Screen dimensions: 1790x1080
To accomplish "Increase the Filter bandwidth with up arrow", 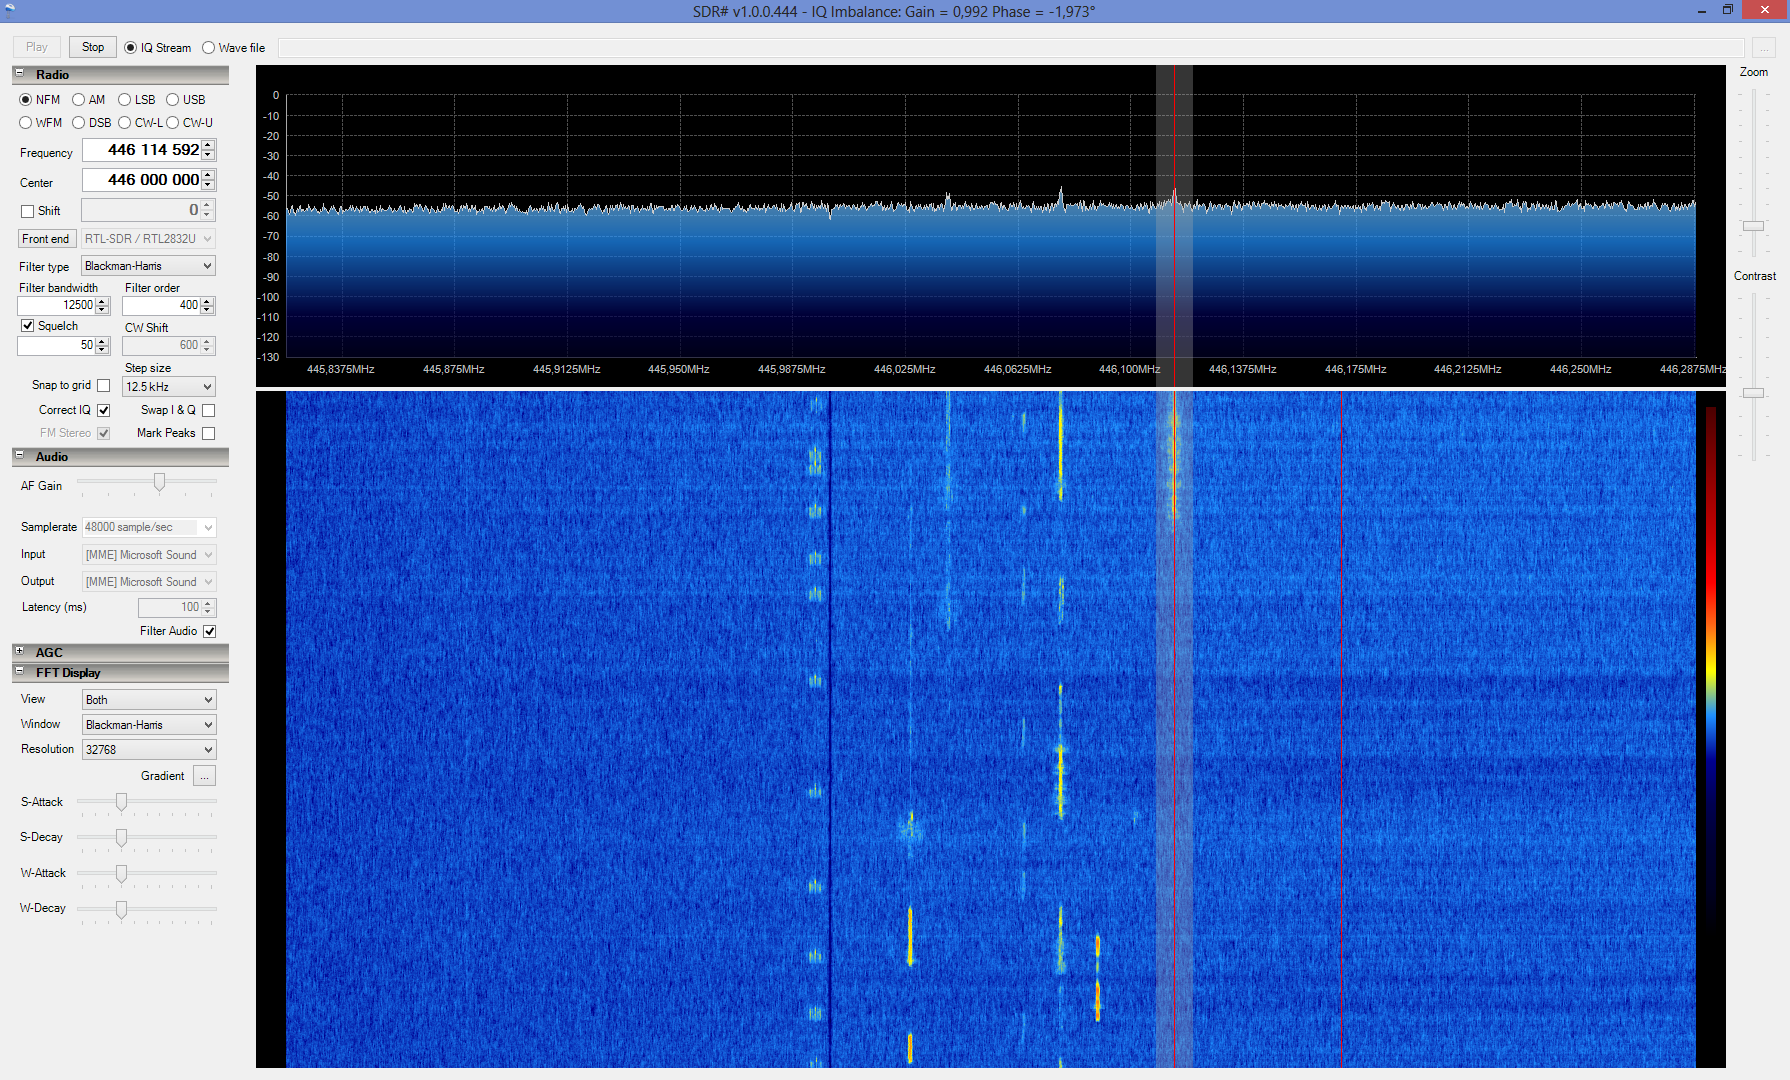I will 102,301.
